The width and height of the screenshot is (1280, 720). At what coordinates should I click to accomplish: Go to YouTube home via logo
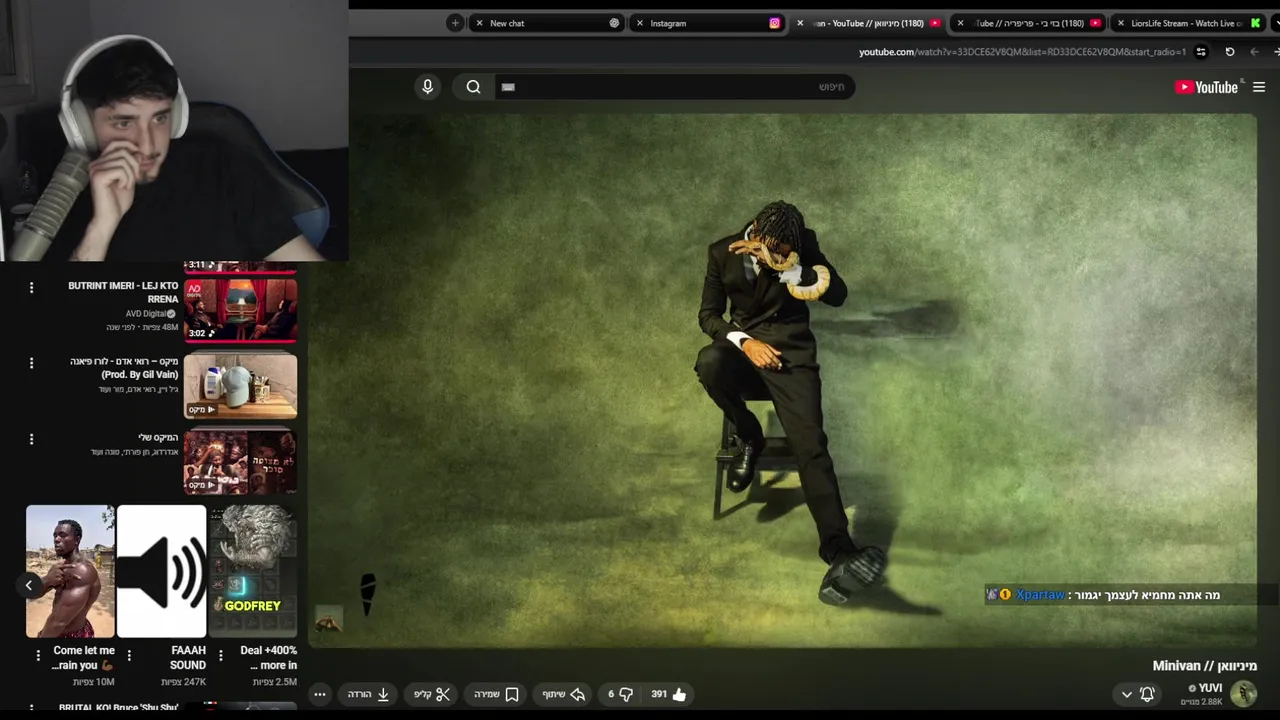(x=1207, y=87)
